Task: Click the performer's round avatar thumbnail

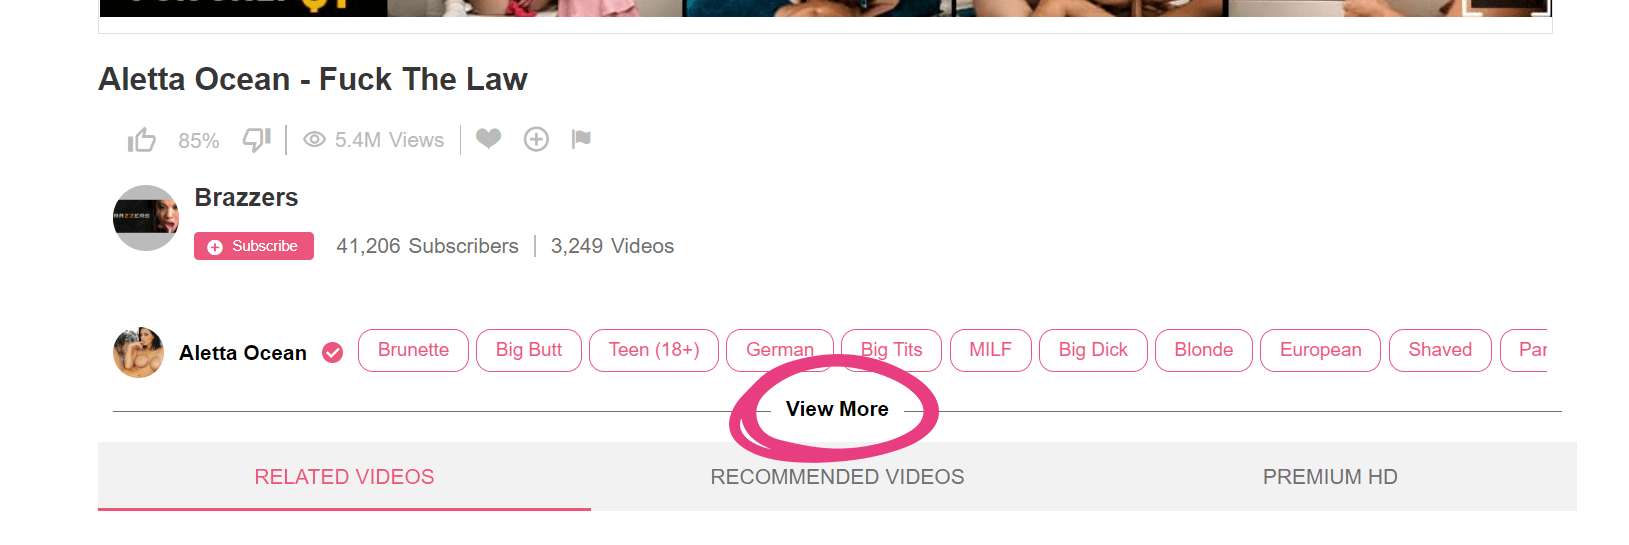Action: (139, 352)
